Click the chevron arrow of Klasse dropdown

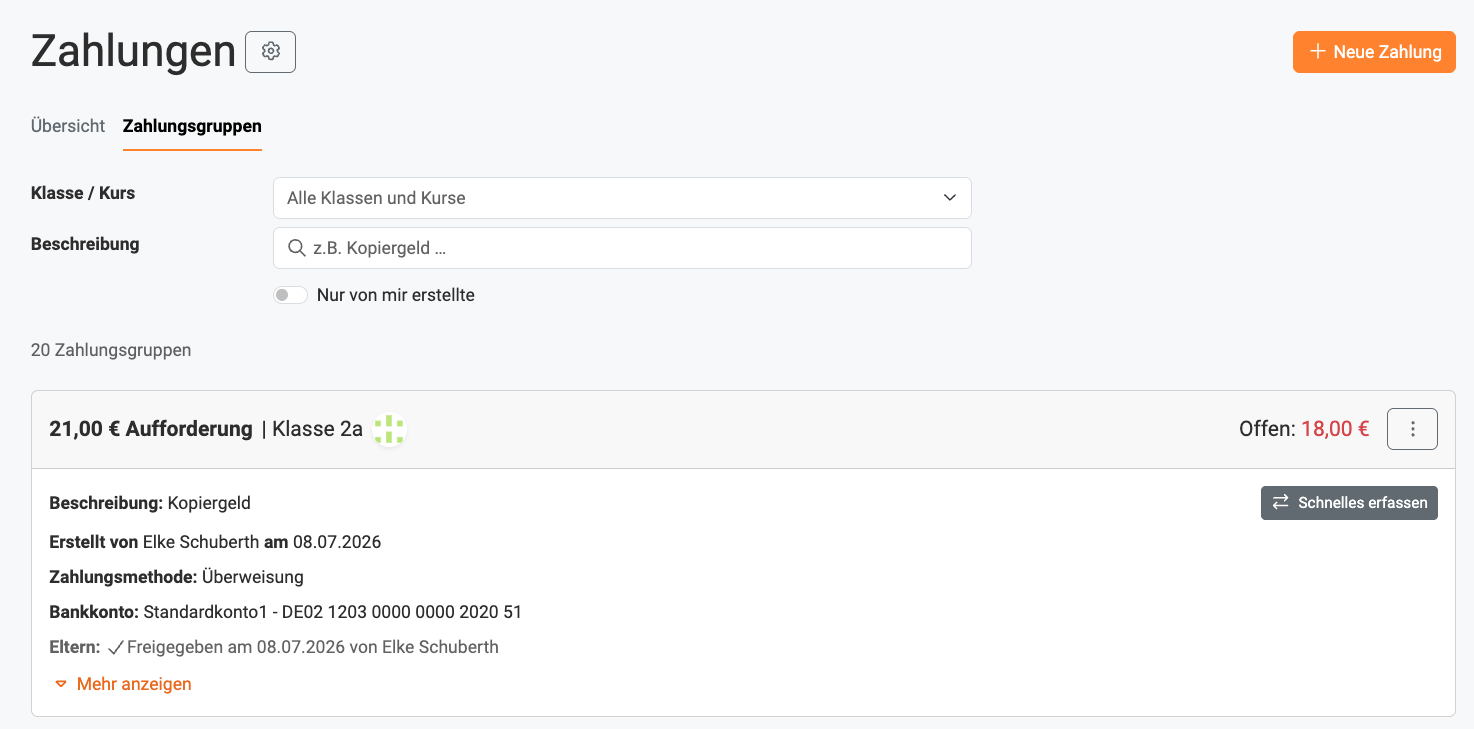[949, 198]
